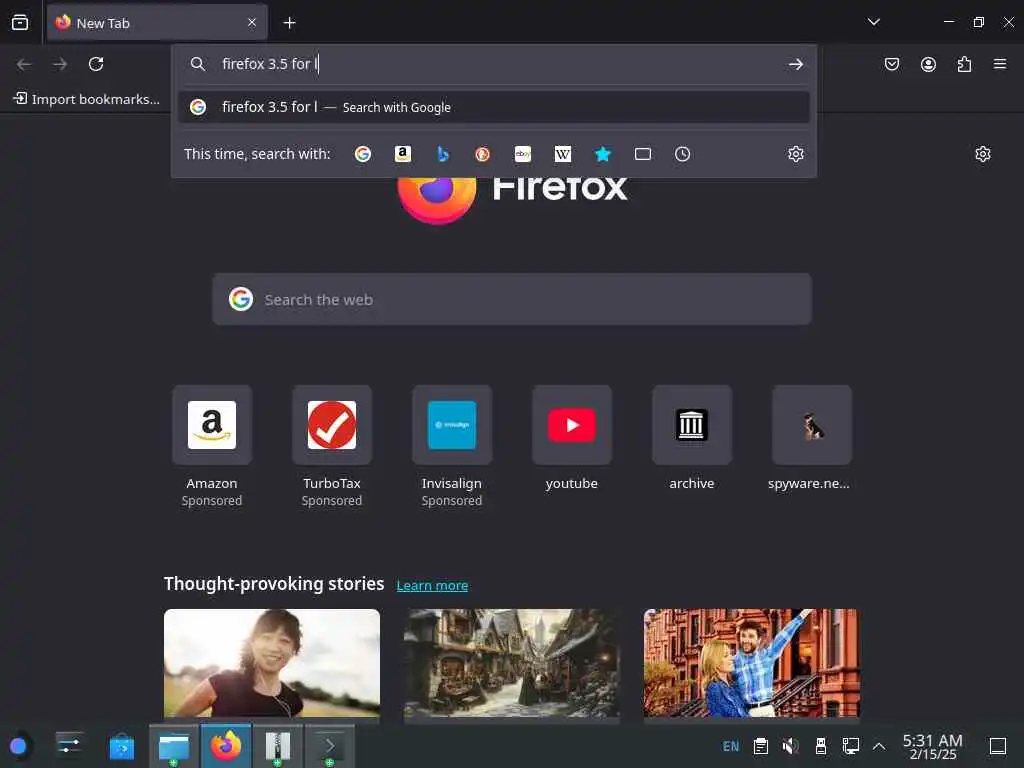Search this time with DuckDuckGo icon
Screen dimensions: 1024x768
coord(483,154)
